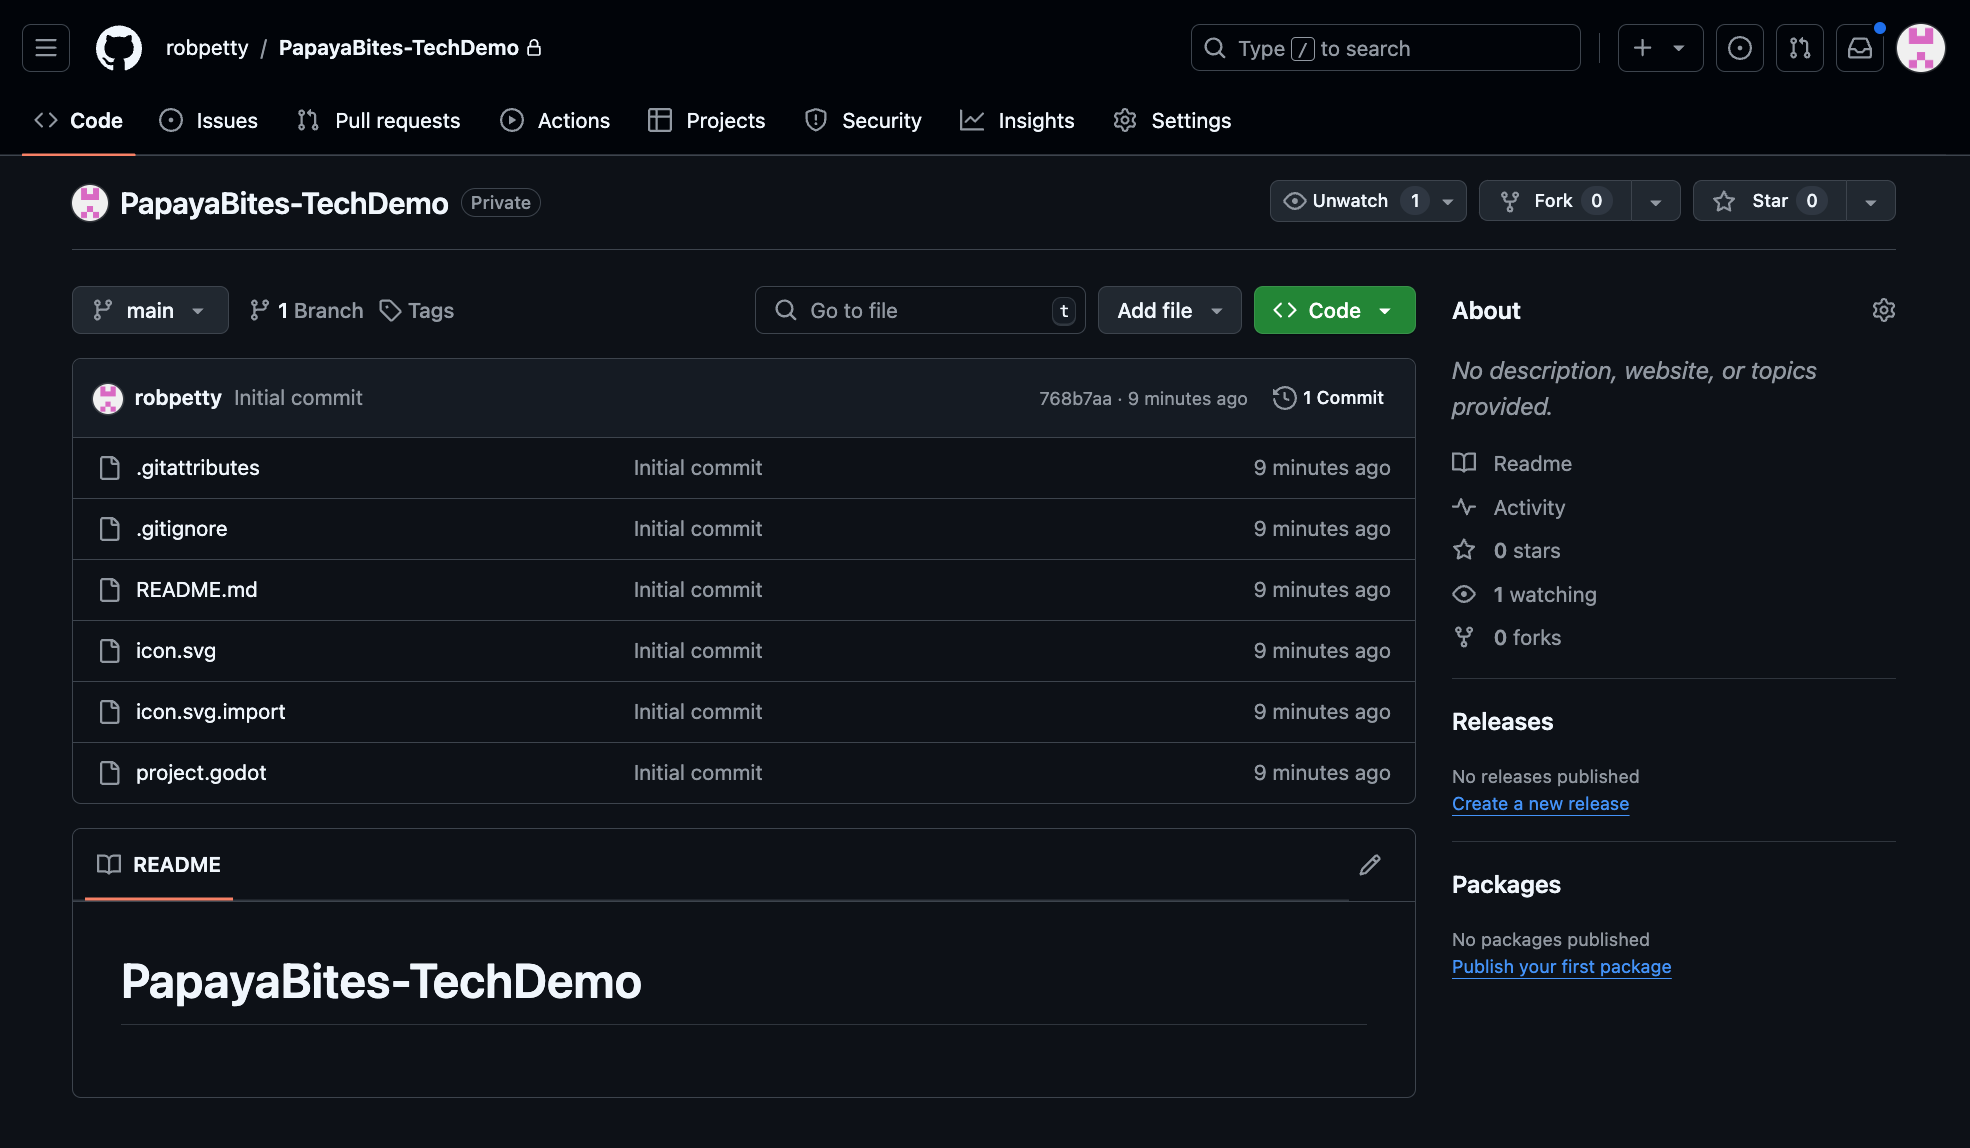Expand the main branch selector
The height and width of the screenshot is (1148, 1970).
click(x=150, y=310)
